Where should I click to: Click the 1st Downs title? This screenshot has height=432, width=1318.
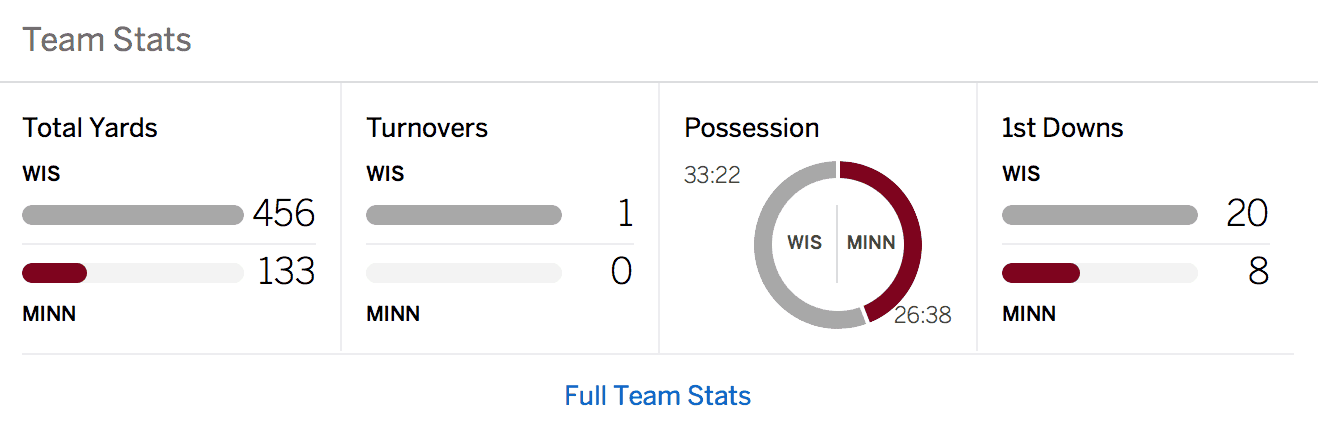coord(1063,128)
